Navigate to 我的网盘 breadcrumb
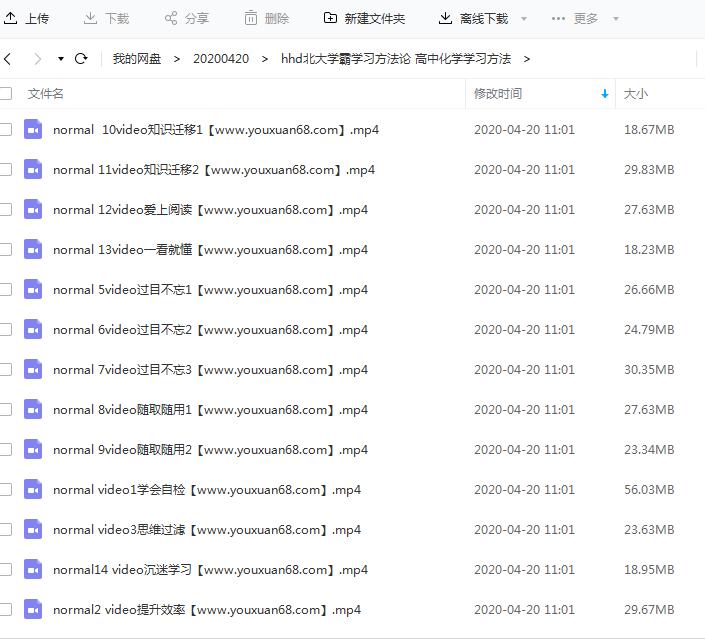This screenshot has width=705, height=640. click(137, 59)
